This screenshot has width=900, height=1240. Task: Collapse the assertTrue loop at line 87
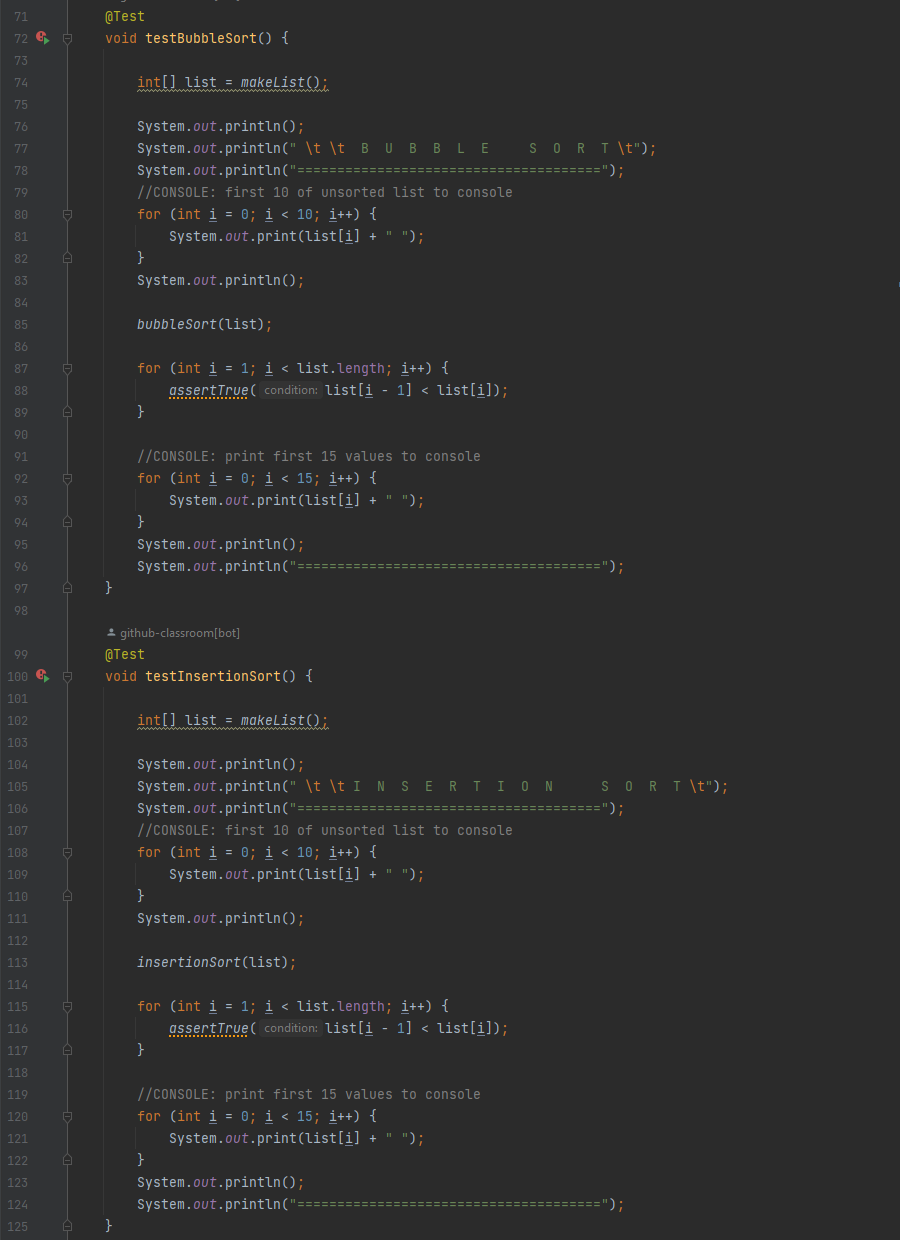pyautogui.click(x=67, y=368)
